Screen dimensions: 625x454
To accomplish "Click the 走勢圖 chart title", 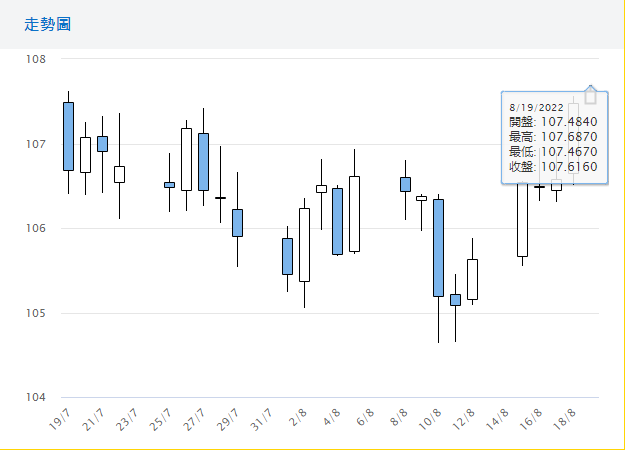I will coord(47,23).
